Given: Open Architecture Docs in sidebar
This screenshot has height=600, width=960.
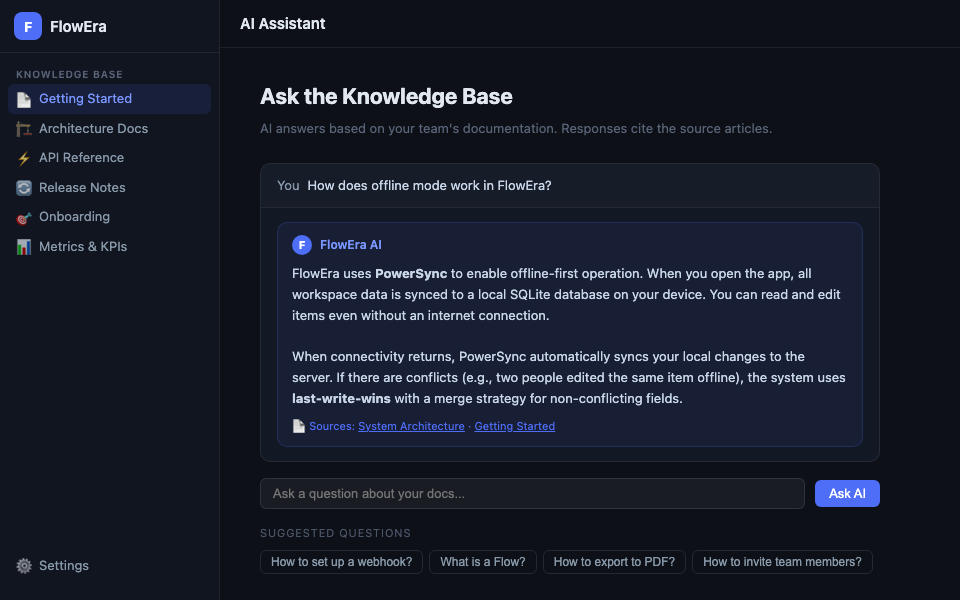Looking at the screenshot, I should pos(93,129).
